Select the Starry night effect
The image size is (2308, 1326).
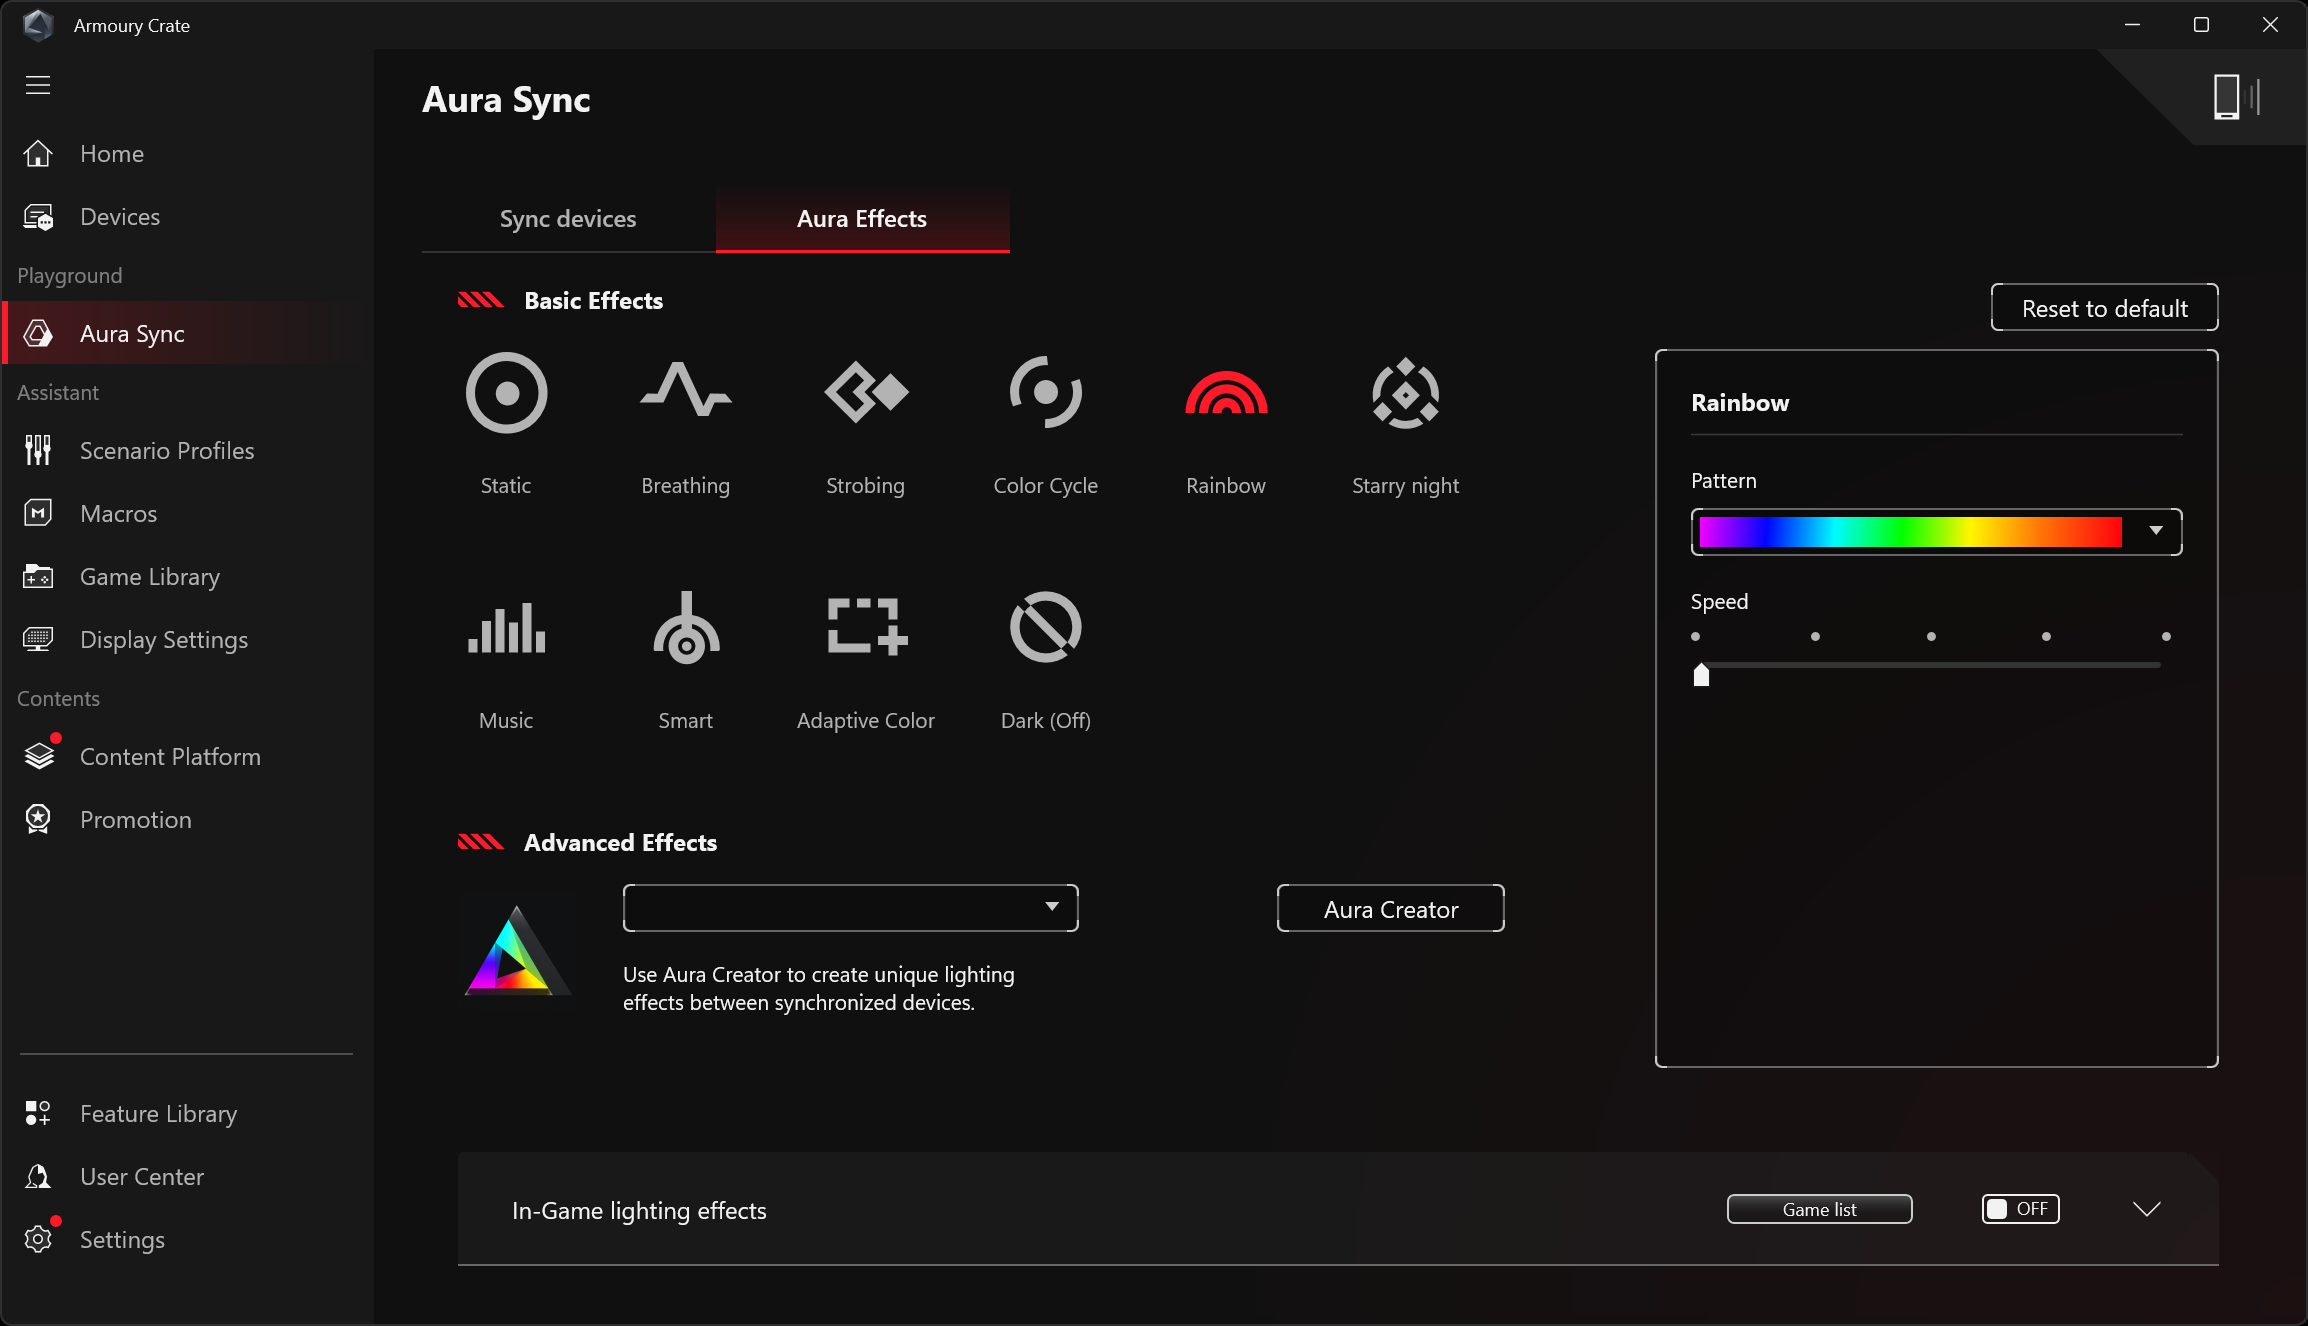pos(1405,393)
